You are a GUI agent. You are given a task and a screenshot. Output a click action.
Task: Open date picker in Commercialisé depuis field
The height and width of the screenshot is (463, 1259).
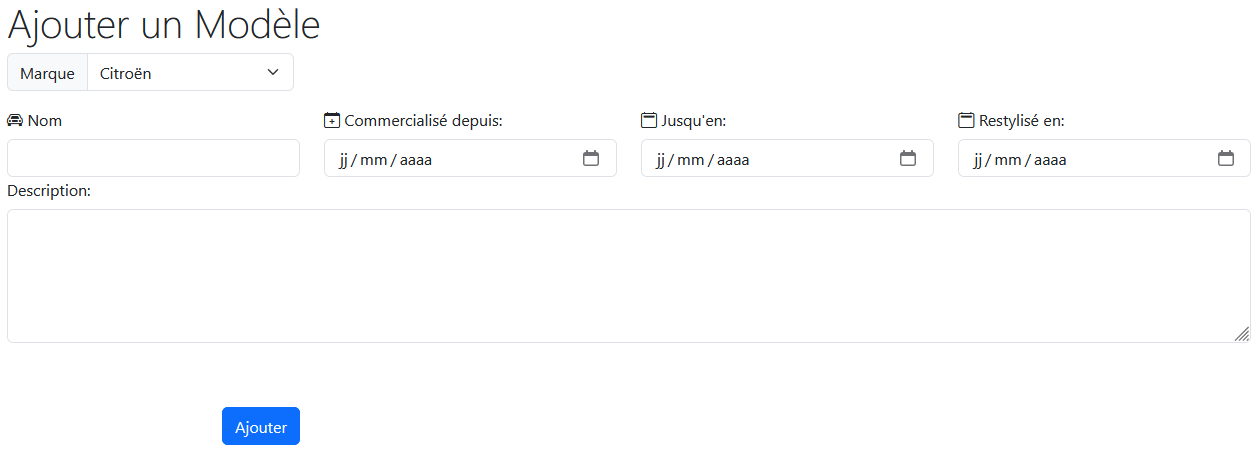click(x=591, y=158)
